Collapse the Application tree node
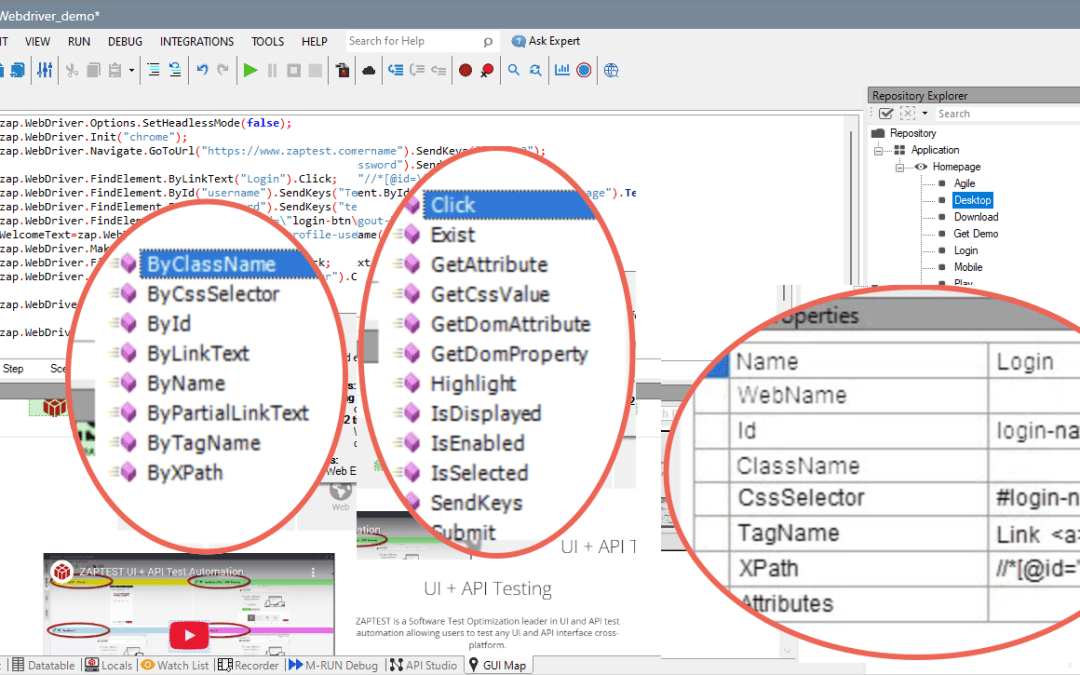 tap(878, 150)
